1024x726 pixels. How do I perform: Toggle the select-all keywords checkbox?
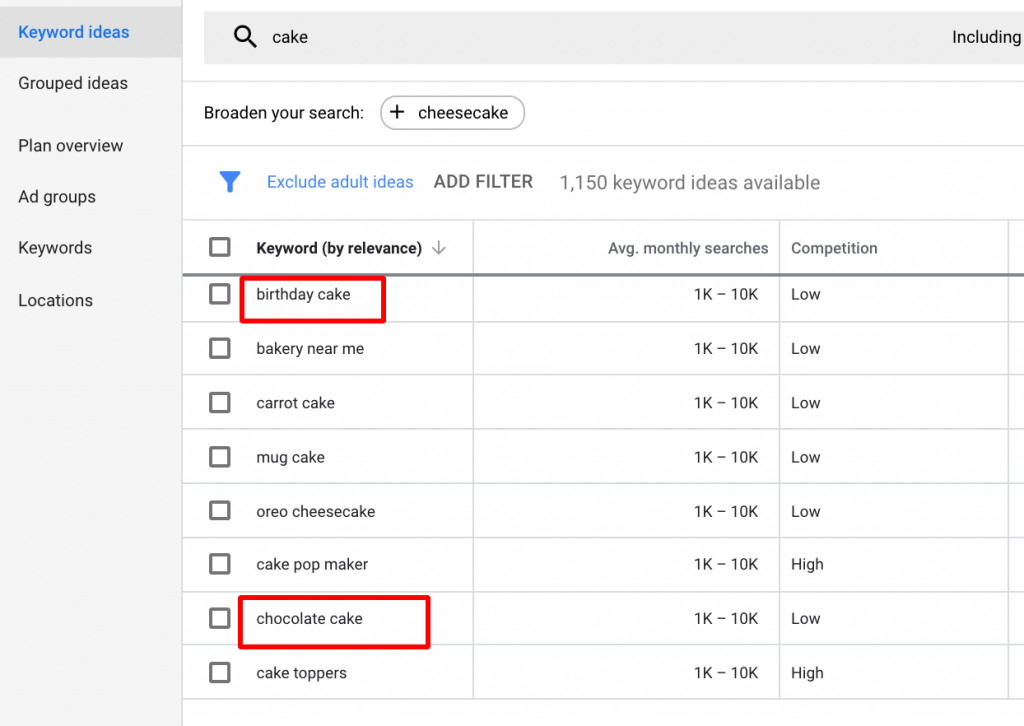tap(220, 247)
